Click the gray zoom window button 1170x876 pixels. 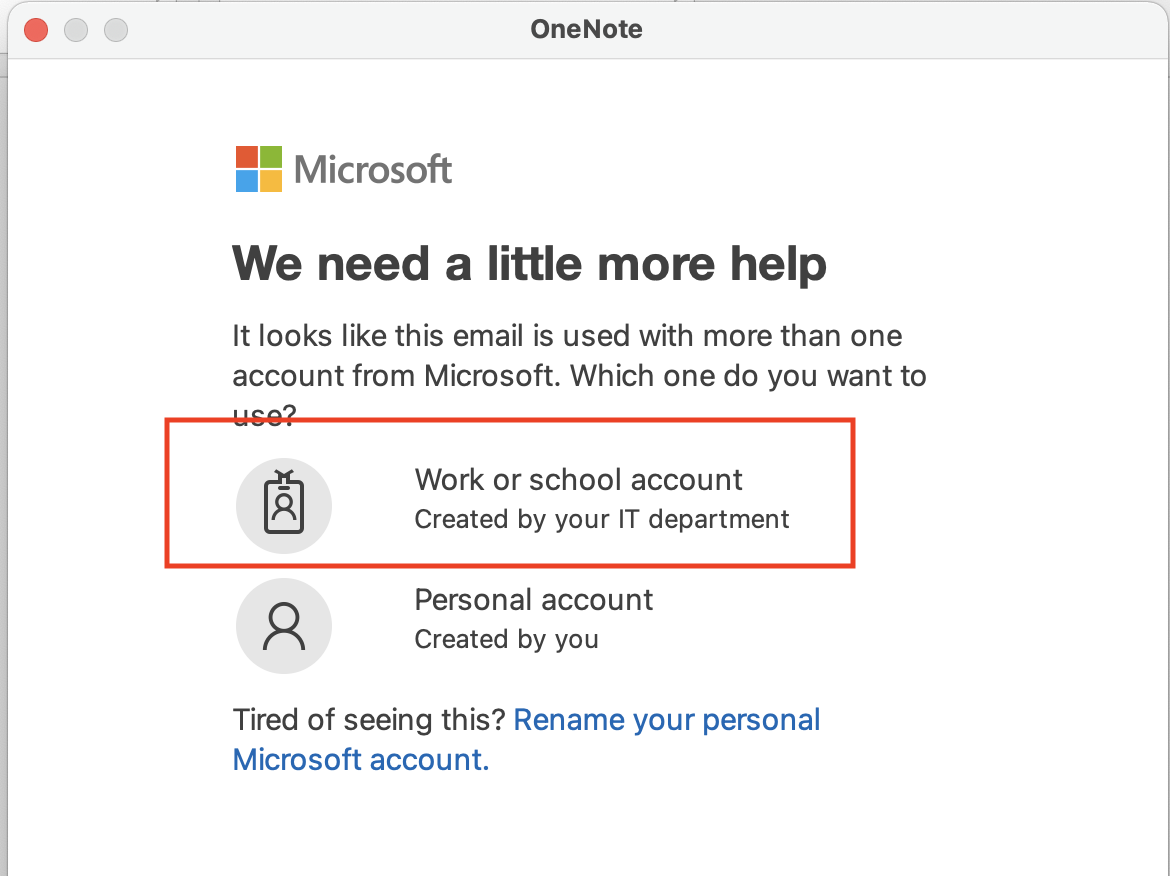click(x=116, y=30)
